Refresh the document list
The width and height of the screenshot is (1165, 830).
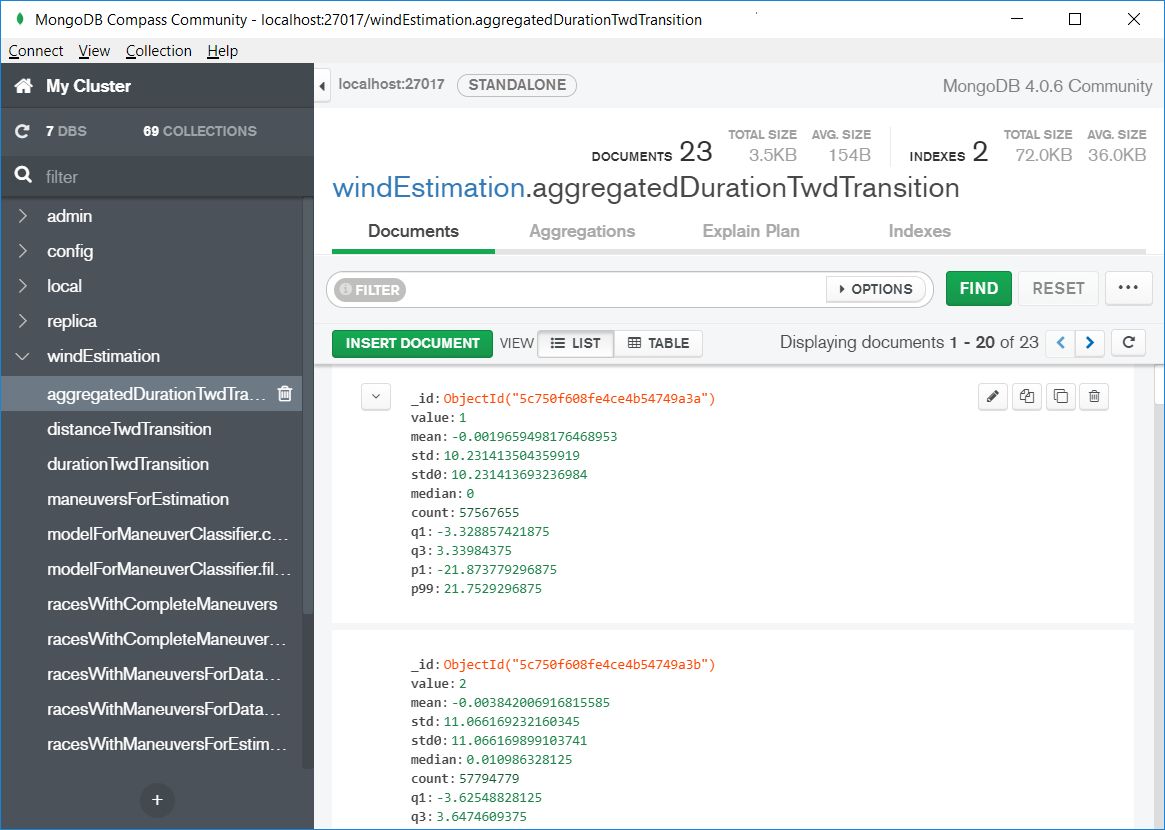1129,343
